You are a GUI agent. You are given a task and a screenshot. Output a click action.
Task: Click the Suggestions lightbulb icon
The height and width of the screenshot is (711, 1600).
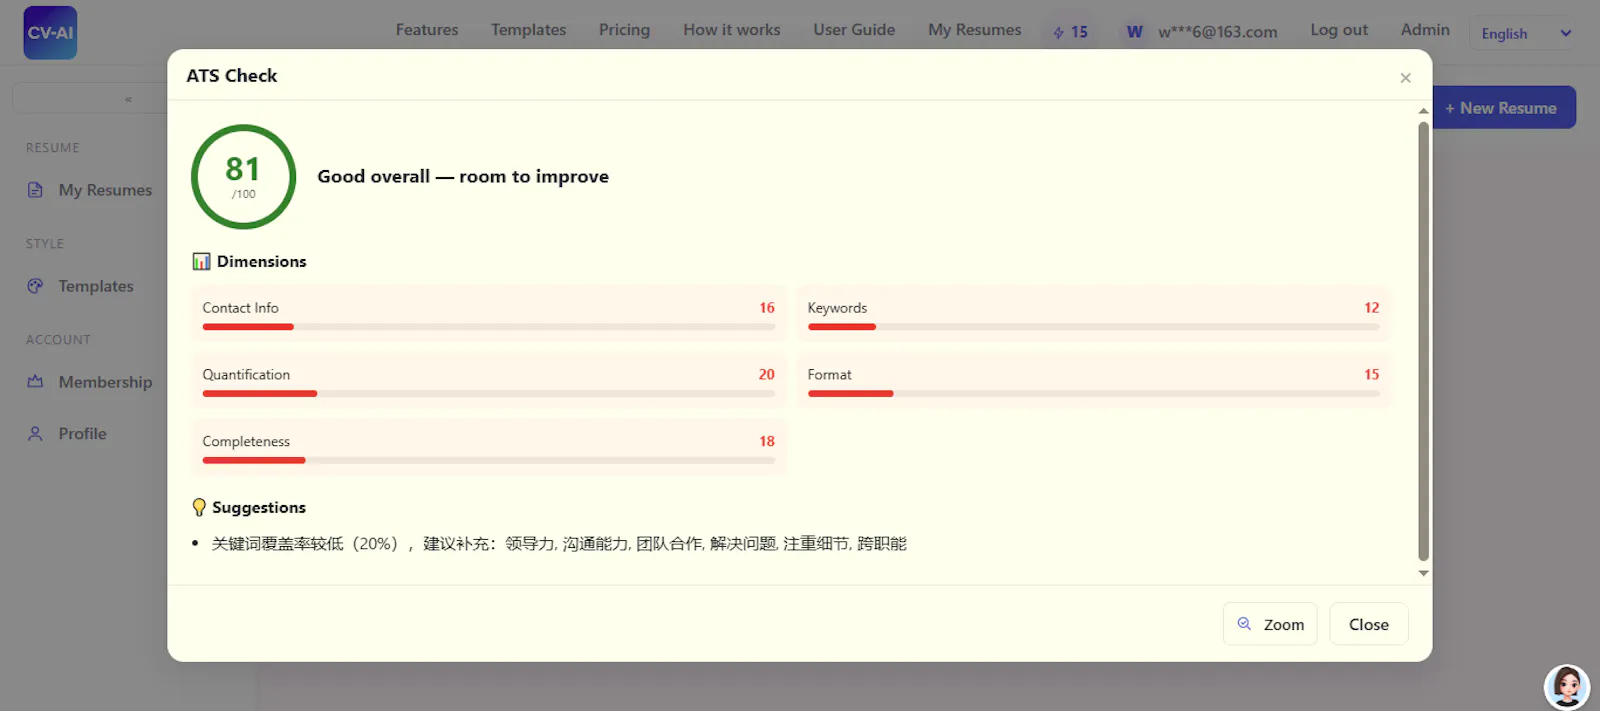(x=199, y=507)
